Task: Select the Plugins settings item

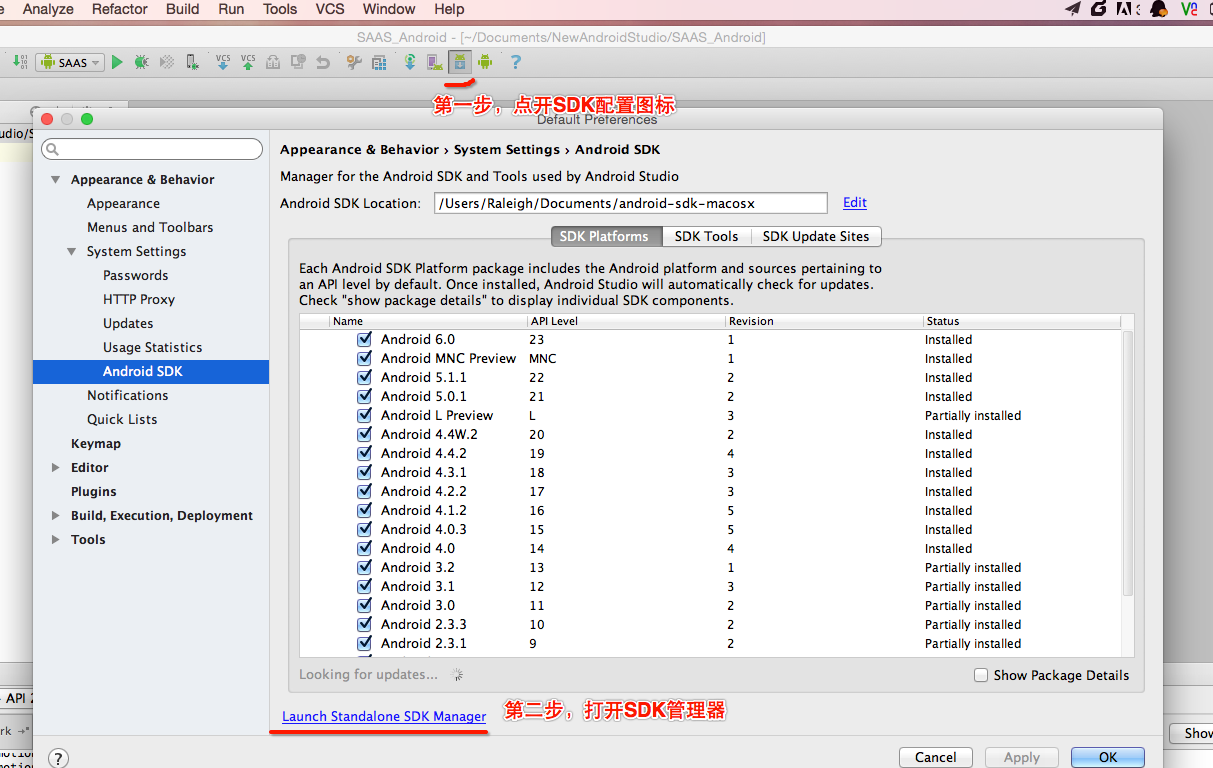Action: tap(94, 491)
